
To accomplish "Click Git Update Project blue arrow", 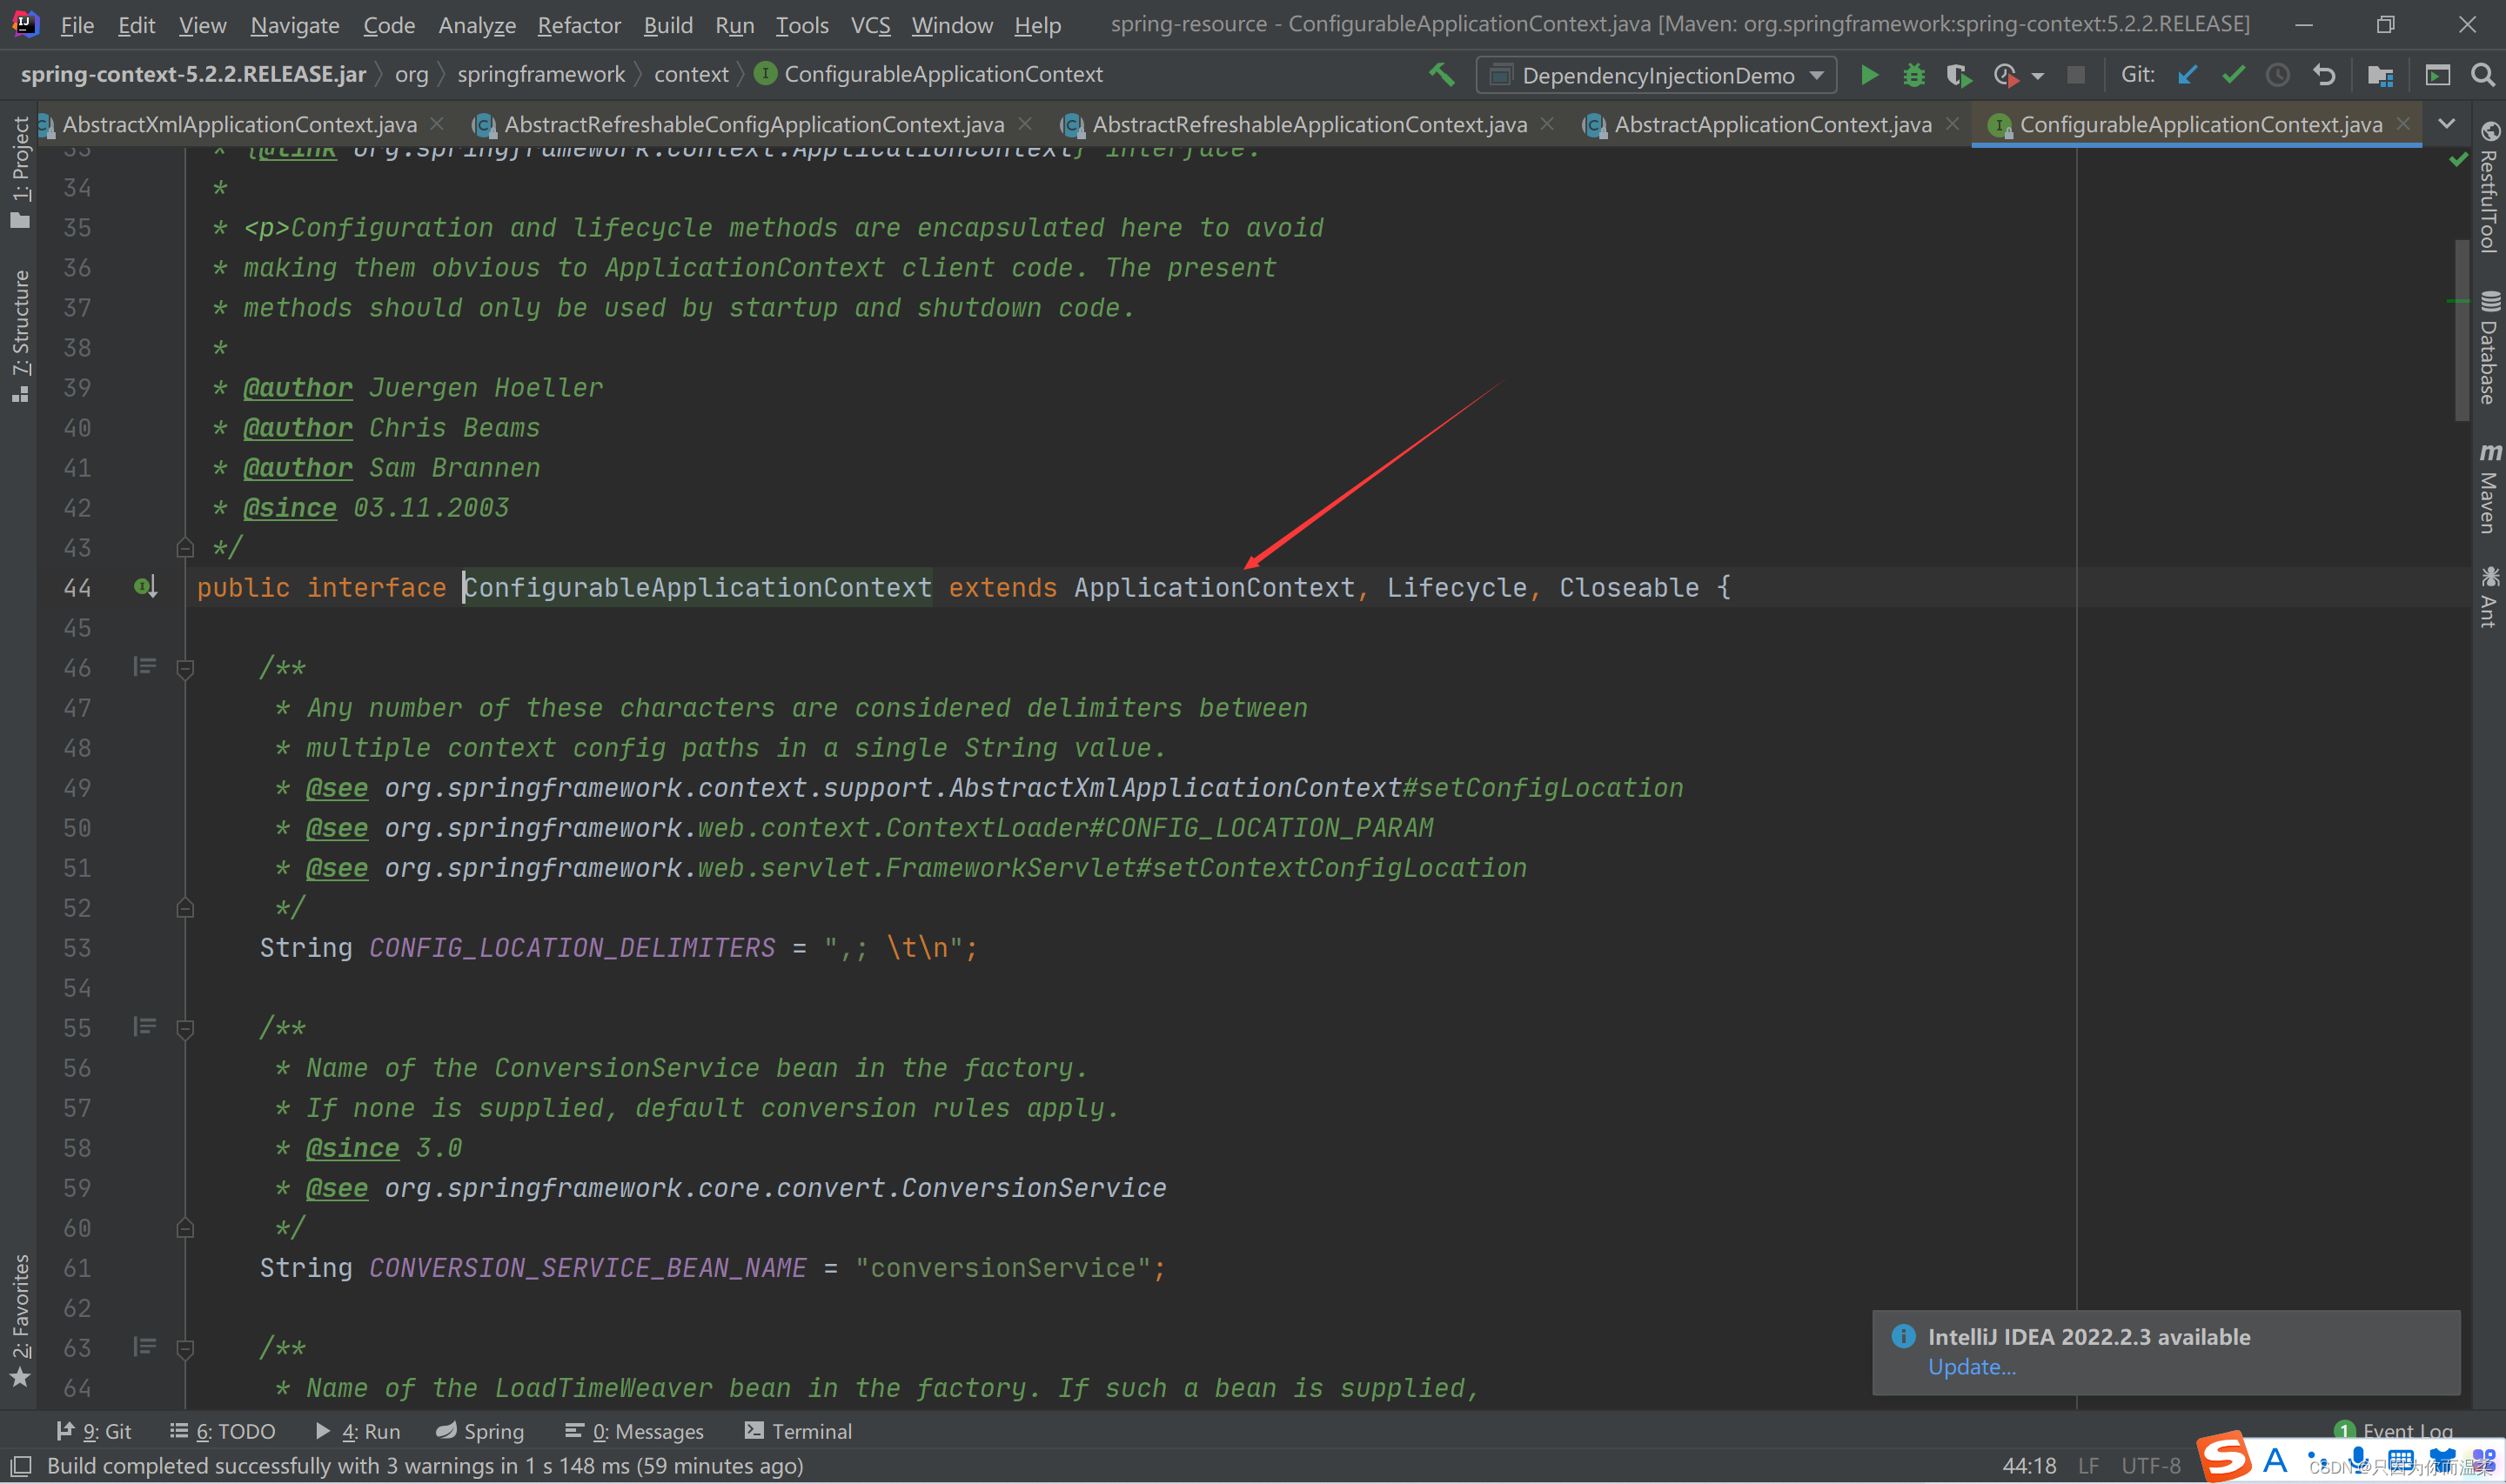I will 2187,75.
